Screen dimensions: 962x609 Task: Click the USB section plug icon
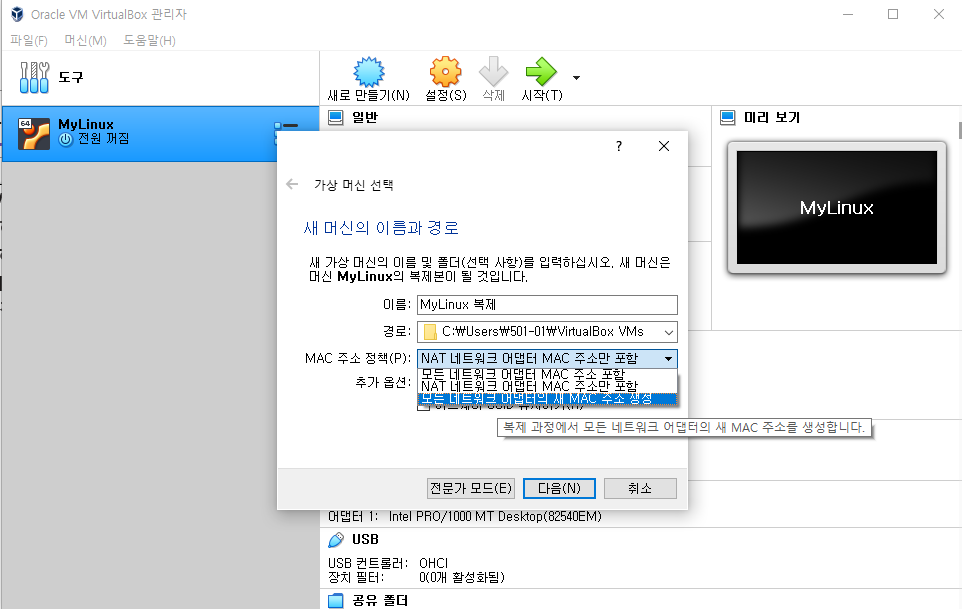click(336, 540)
